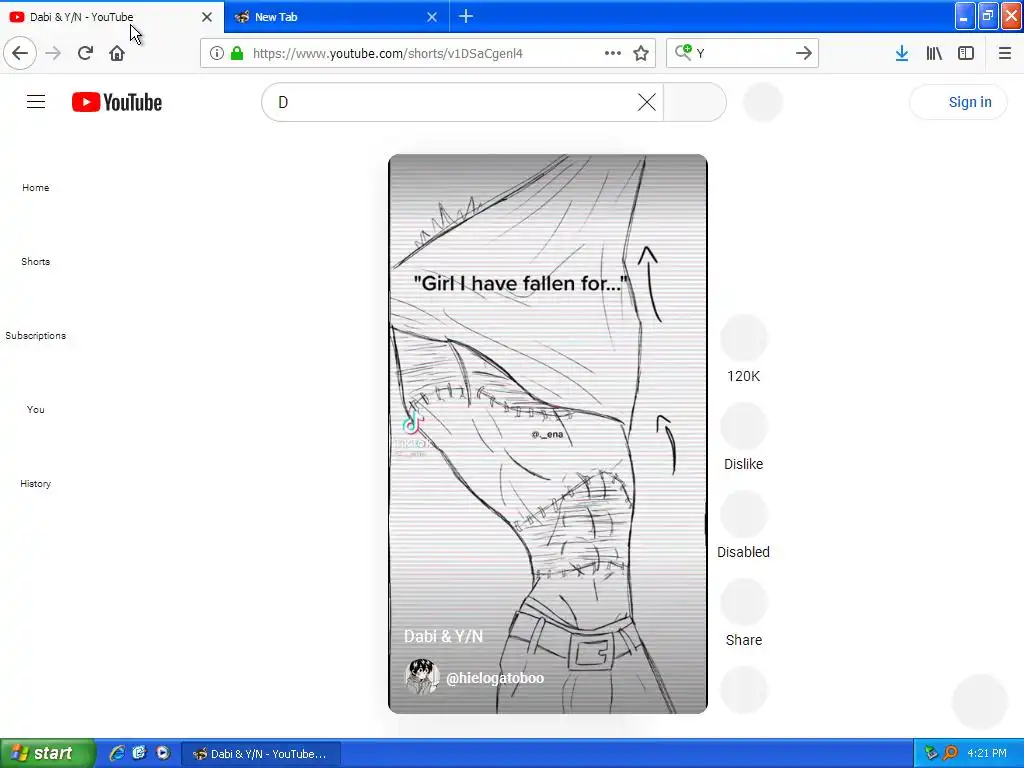1024x768 pixels.
Task: Switch to the Dabi & Y/N YouTube tab
Action: tap(112, 17)
